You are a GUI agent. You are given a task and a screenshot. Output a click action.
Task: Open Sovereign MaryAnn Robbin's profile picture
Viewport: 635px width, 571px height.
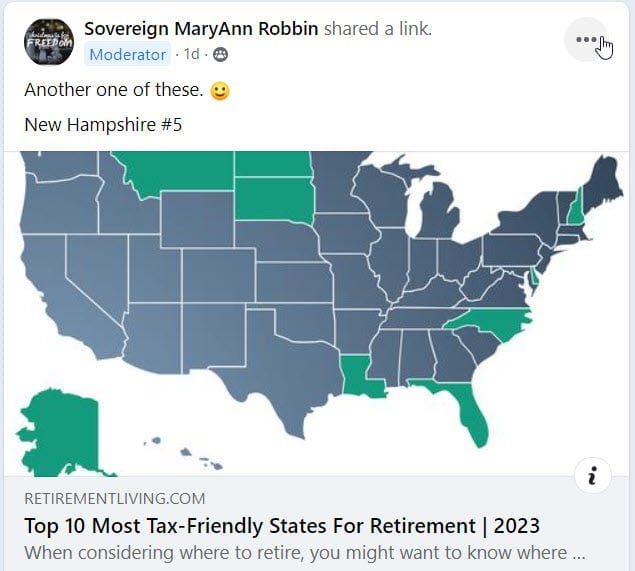point(49,42)
